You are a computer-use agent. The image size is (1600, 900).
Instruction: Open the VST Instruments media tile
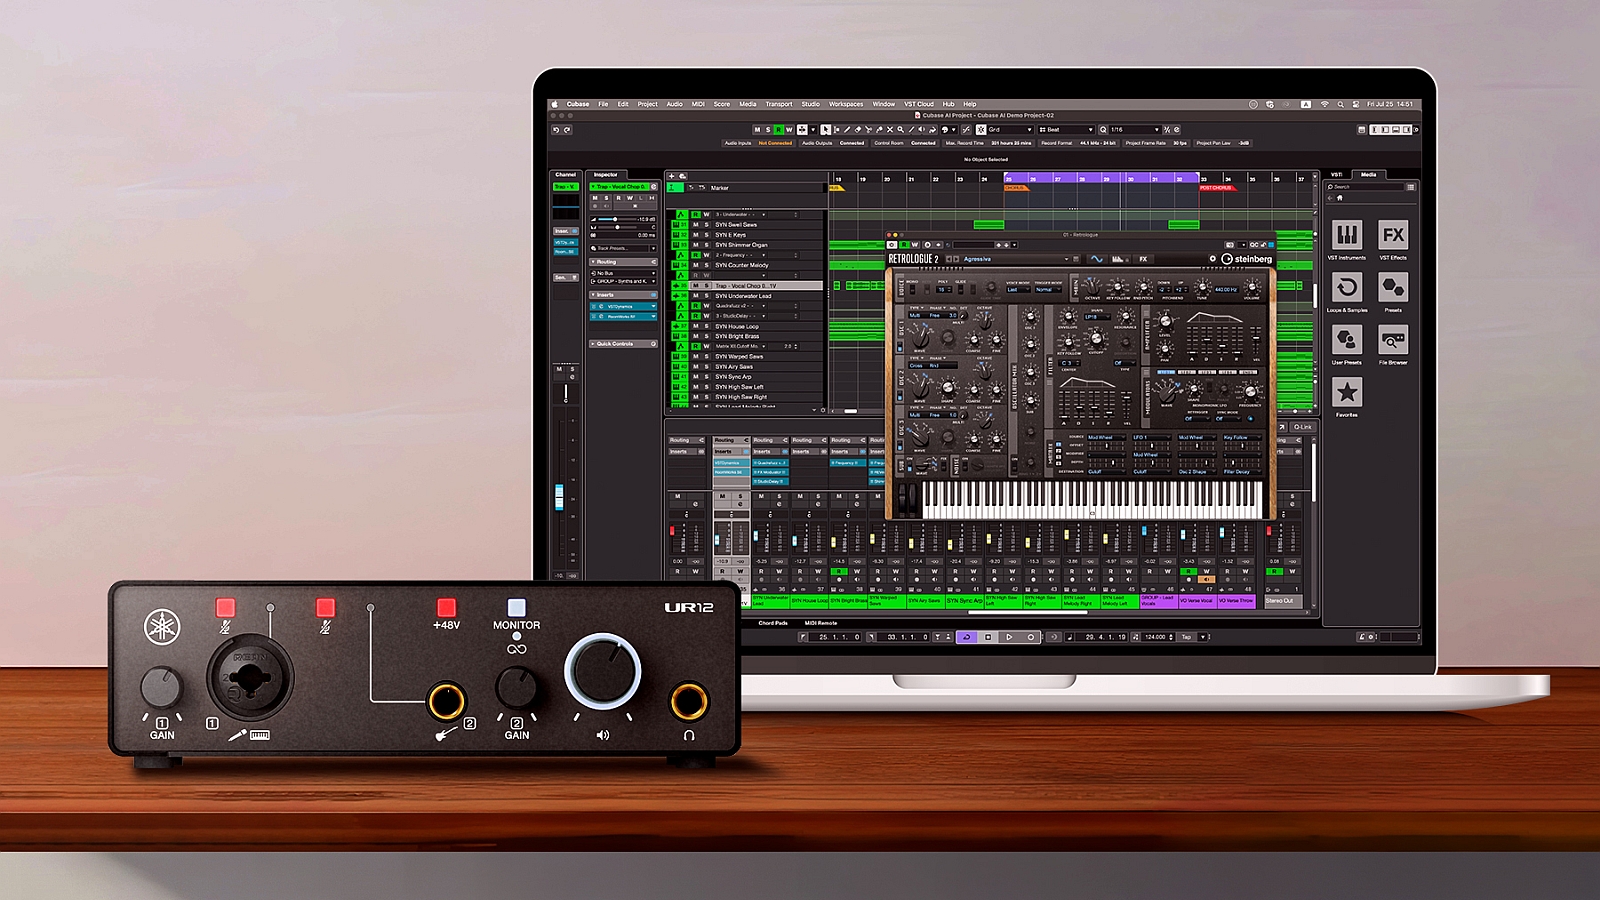[x=1346, y=235]
